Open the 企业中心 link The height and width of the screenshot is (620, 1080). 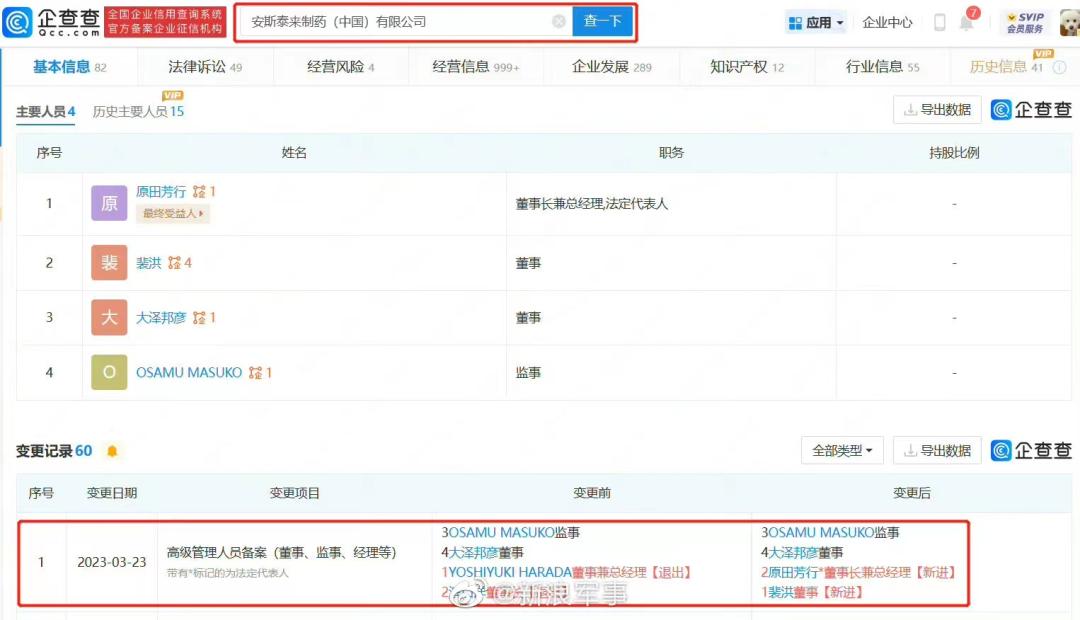coord(887,22)
